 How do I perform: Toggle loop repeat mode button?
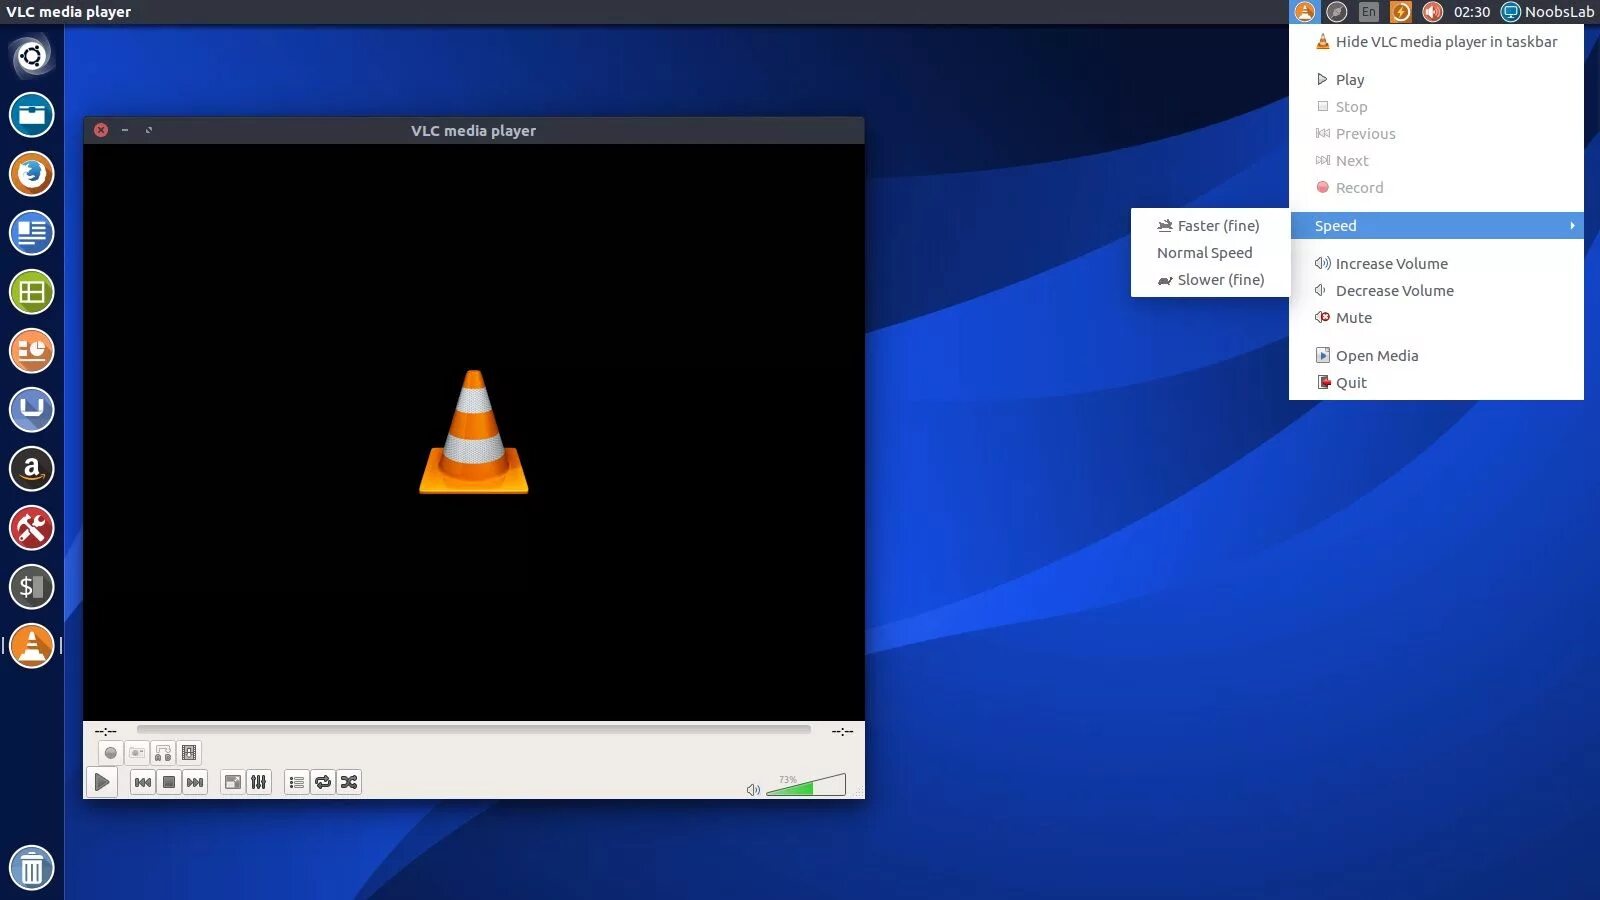323,782
